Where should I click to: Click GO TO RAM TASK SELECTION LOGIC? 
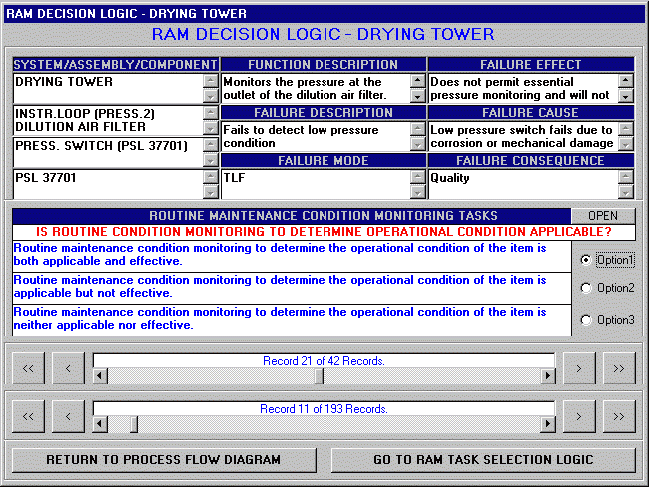pos(483,460)
